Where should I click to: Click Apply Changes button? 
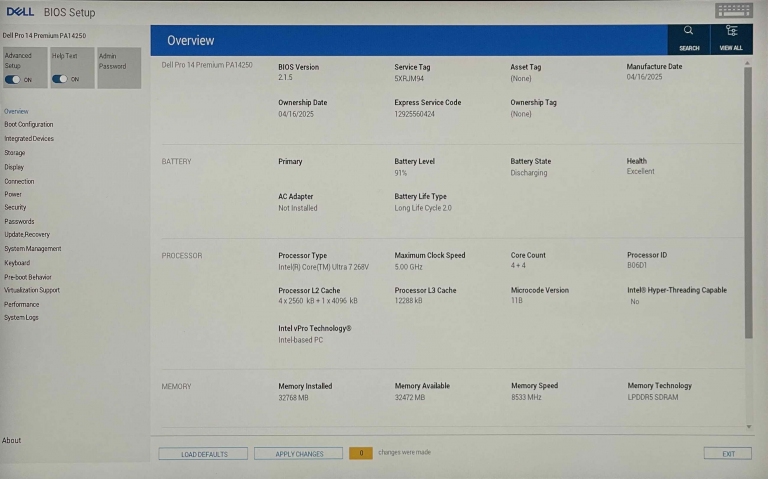[299, 454]
